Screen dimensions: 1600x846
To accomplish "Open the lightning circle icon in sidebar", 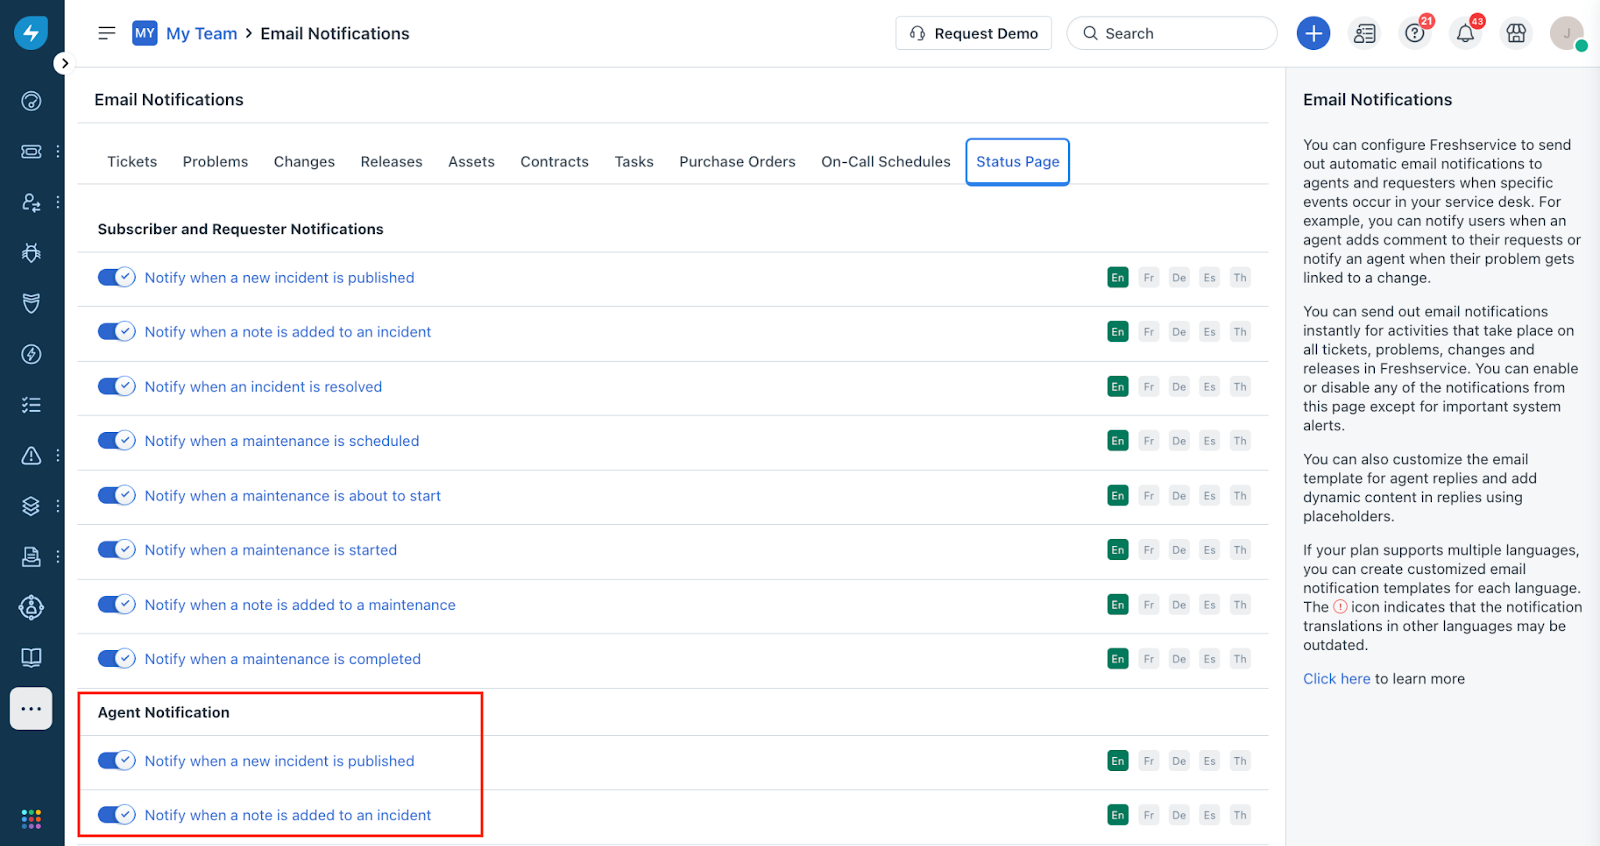I will click(31, 354).
